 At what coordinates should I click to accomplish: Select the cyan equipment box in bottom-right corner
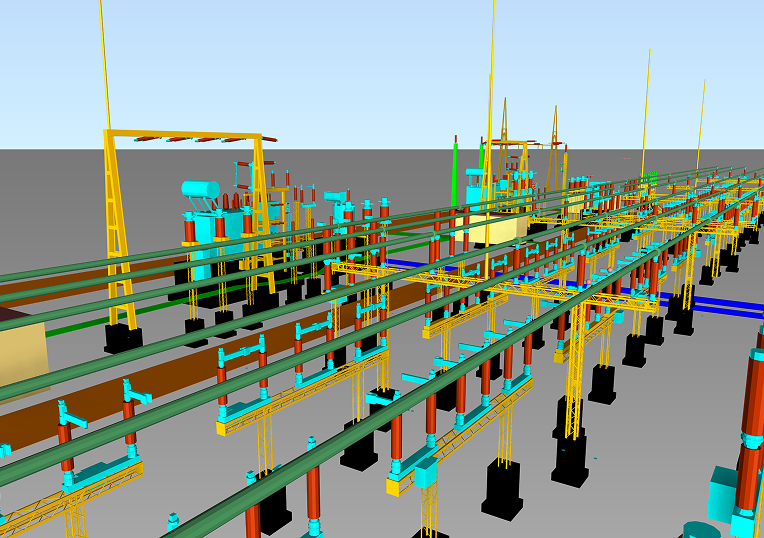(723, 495)
